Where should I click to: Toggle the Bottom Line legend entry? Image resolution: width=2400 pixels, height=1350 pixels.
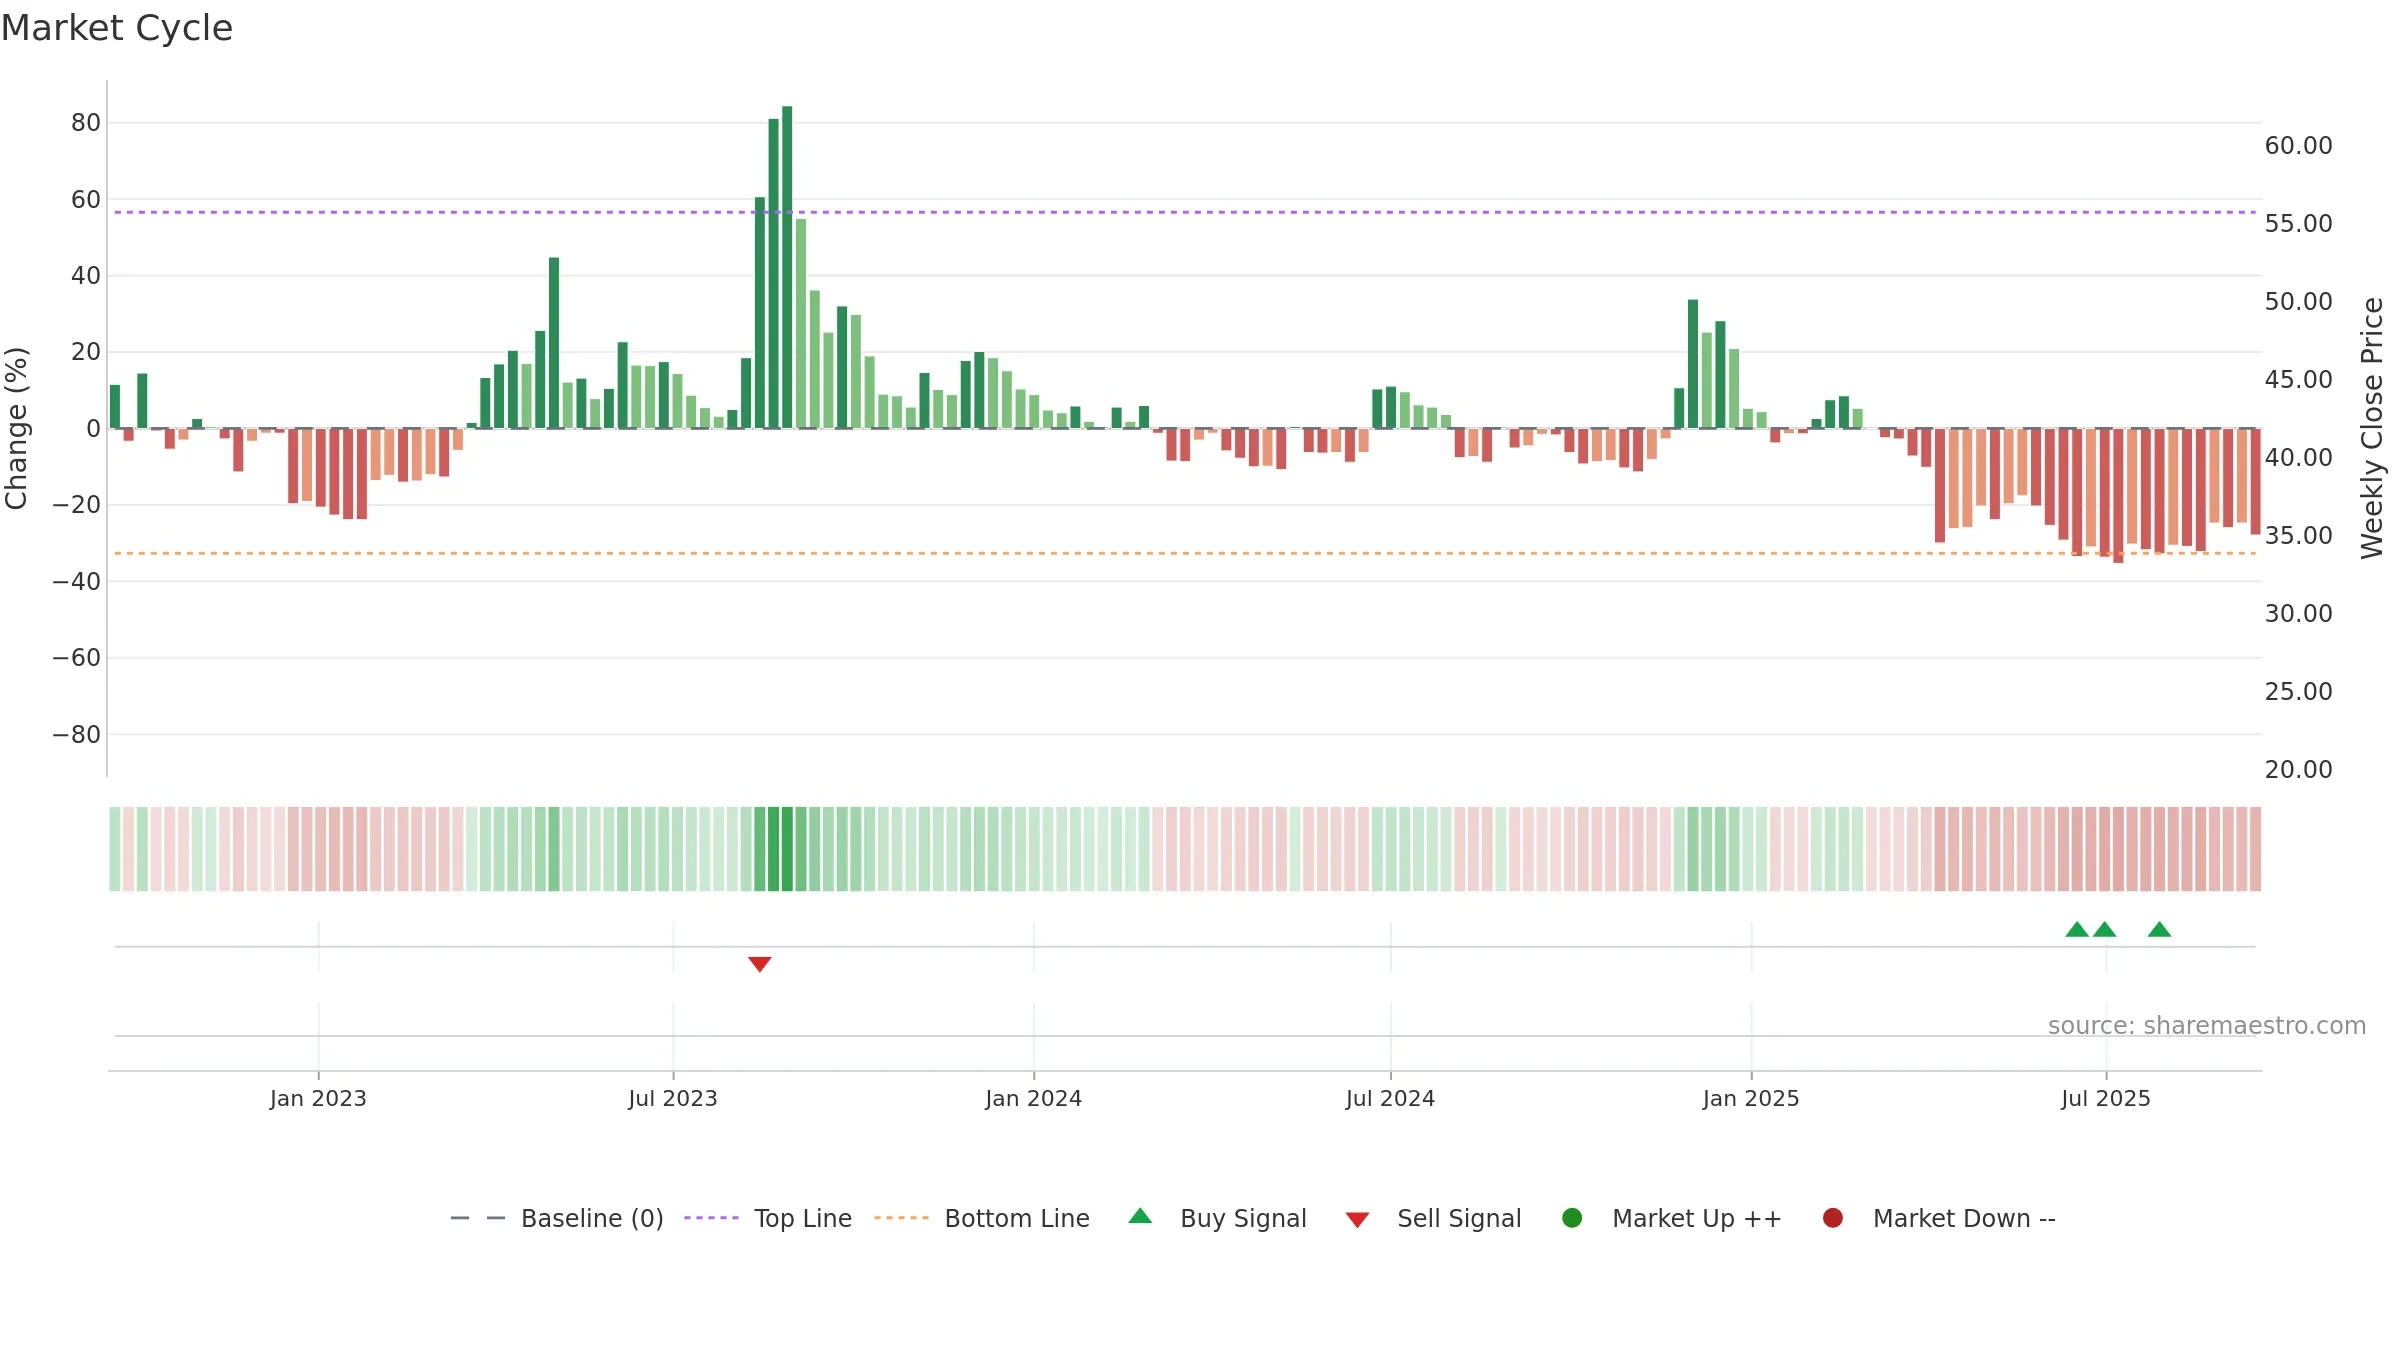pyautogui.click(x=982, y=1218)
